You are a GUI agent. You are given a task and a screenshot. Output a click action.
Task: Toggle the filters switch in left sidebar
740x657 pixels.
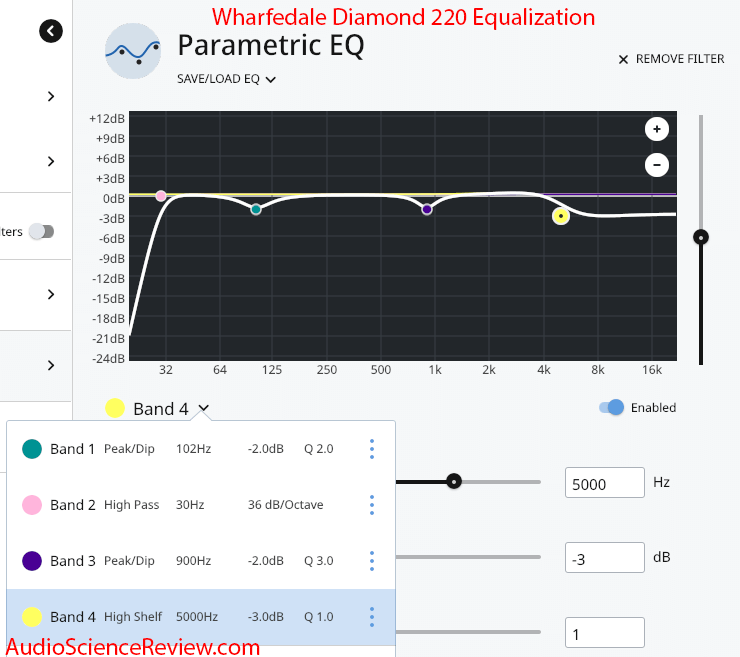pos(42,231)
